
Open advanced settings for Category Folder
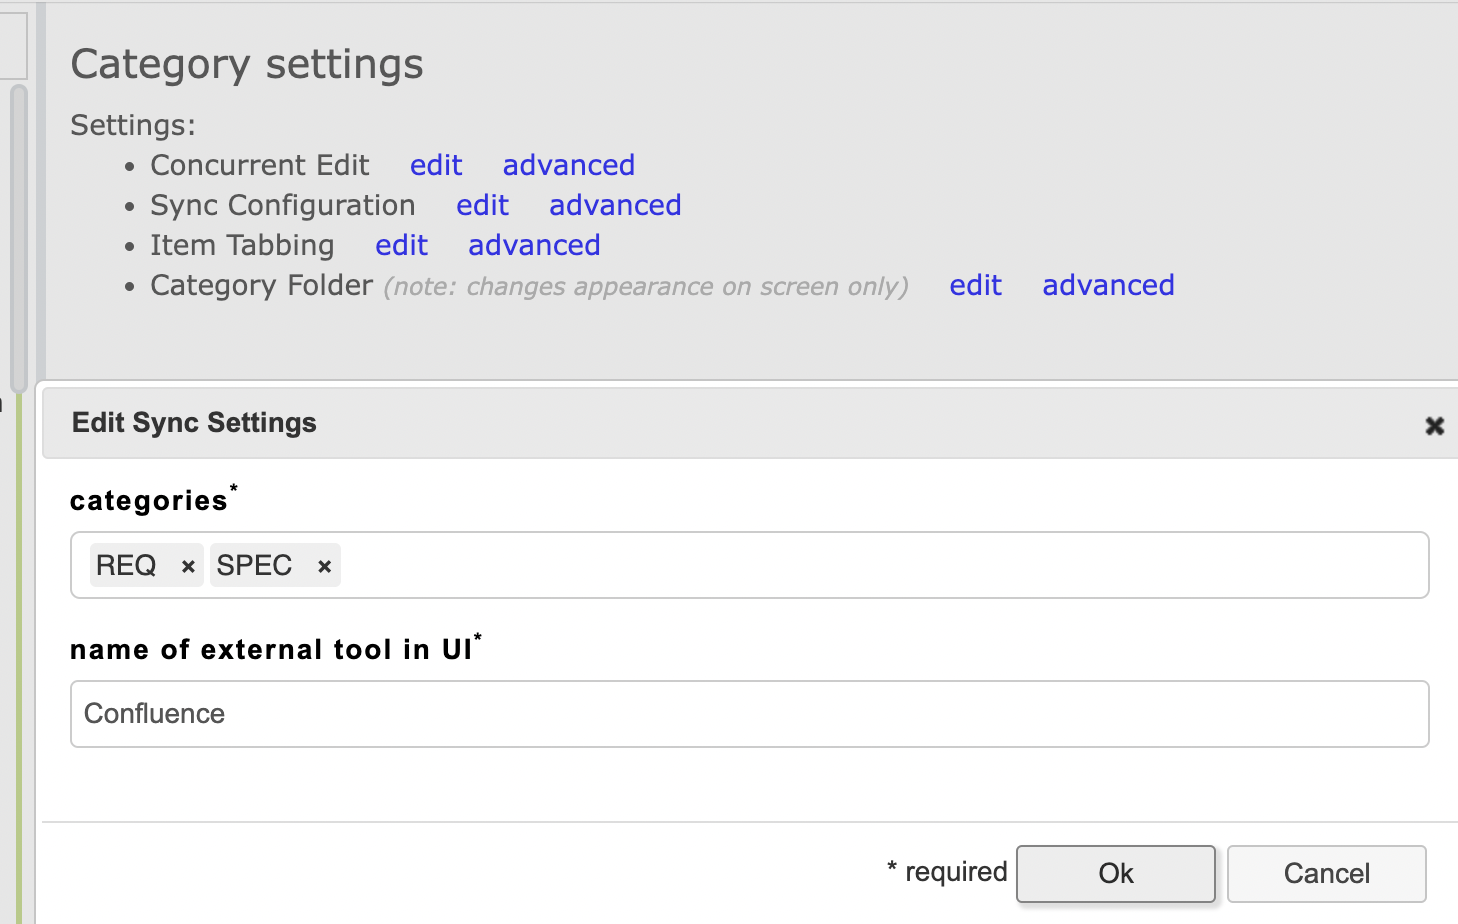click(x=1108, y=285)
